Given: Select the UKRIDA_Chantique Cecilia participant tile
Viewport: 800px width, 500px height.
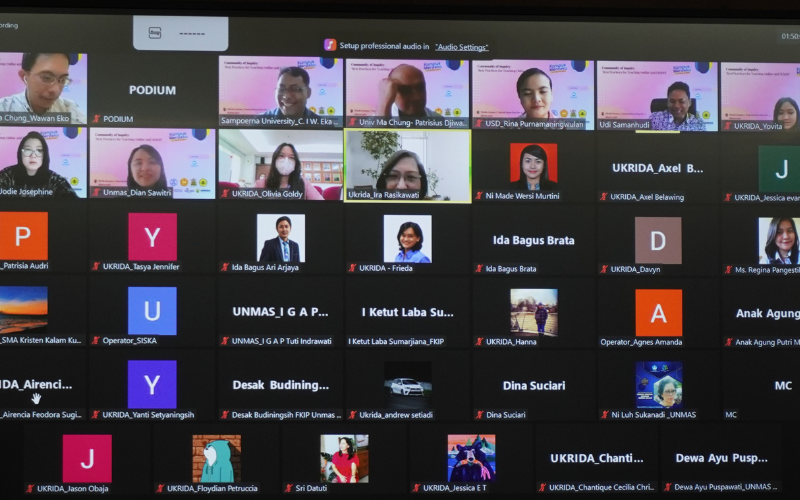Looking at the screenshot, I should [x=596, y=459].
